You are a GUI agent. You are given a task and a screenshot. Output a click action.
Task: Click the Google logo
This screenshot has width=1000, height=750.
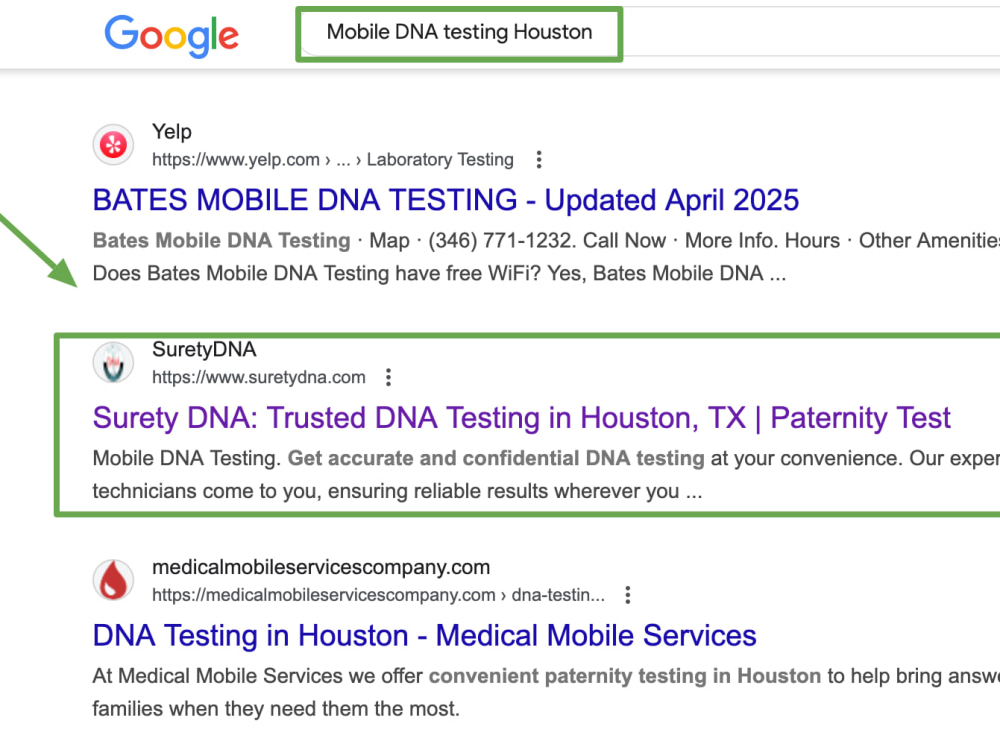point(172,36)
